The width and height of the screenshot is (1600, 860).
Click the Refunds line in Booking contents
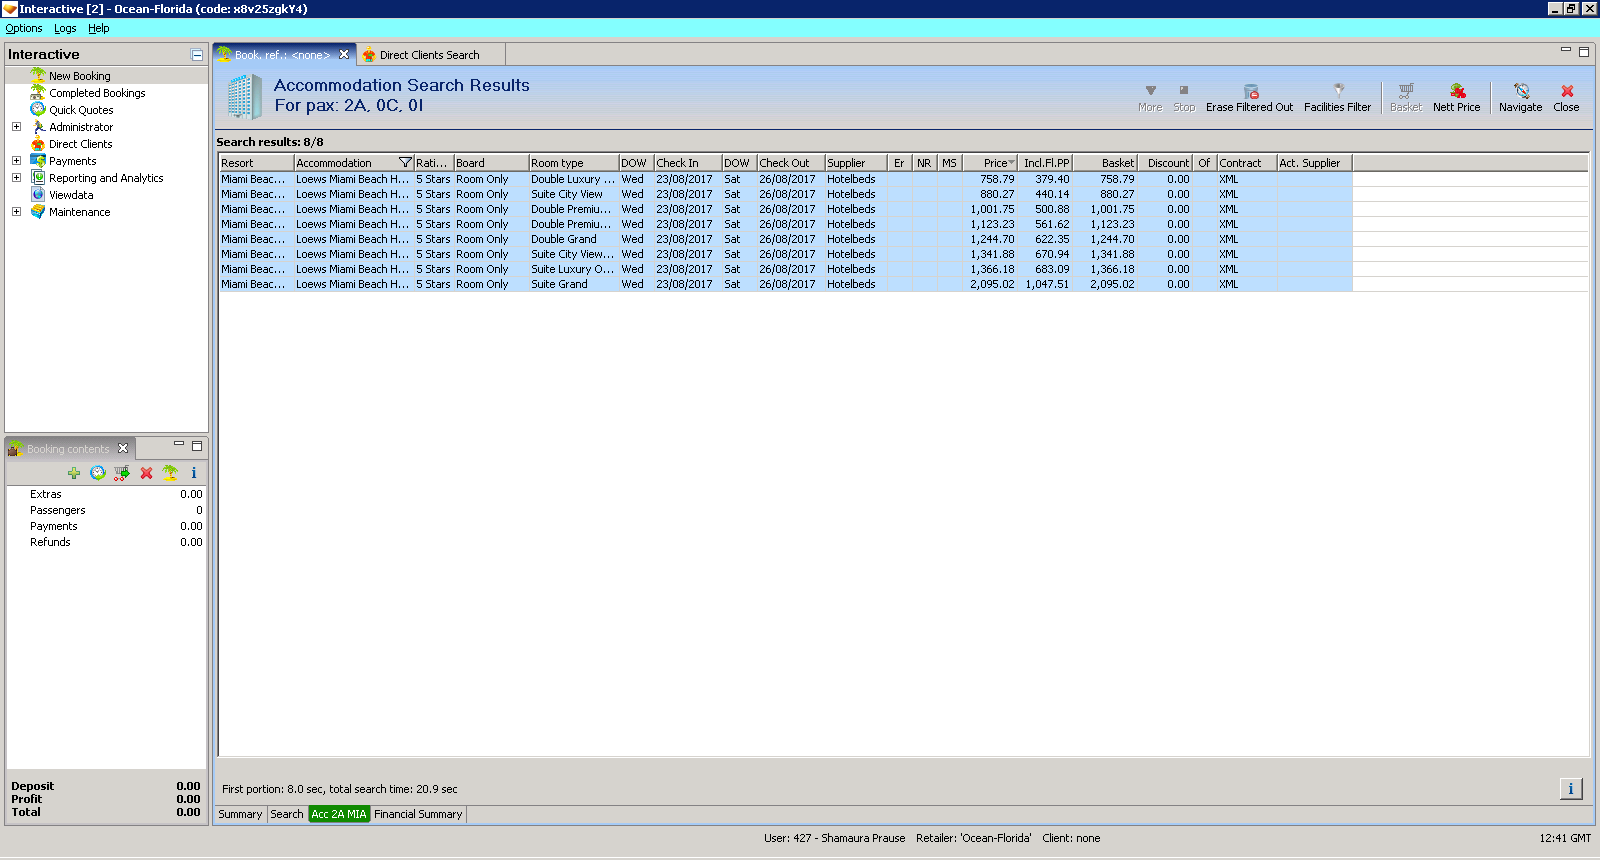tap(107, 542)
